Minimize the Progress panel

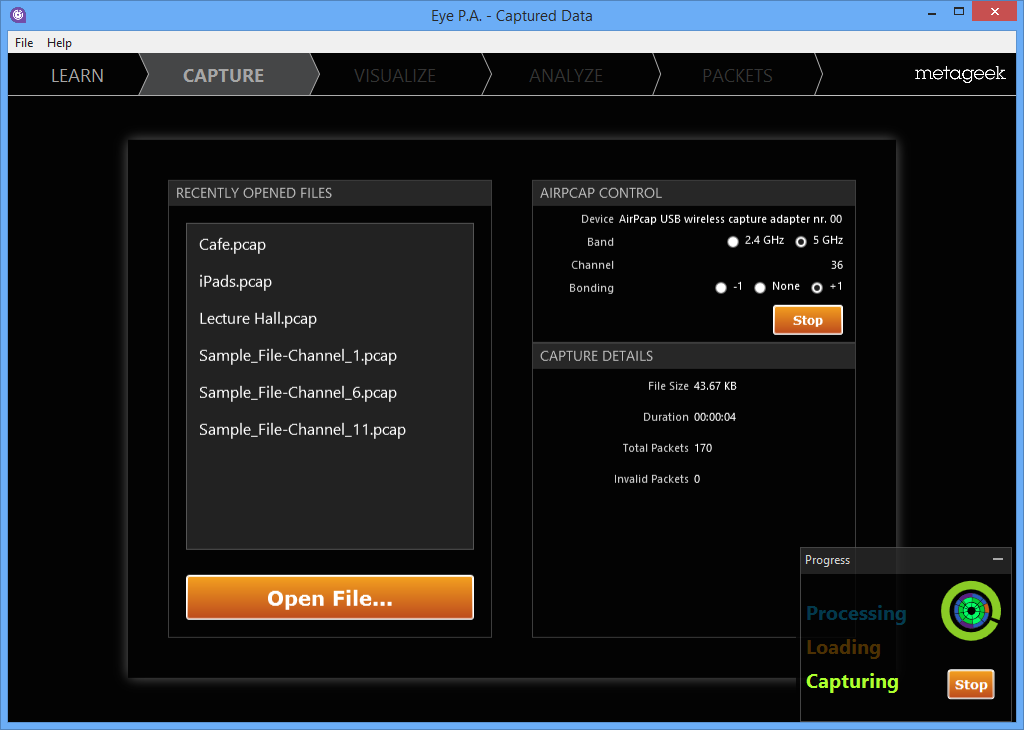998,560
